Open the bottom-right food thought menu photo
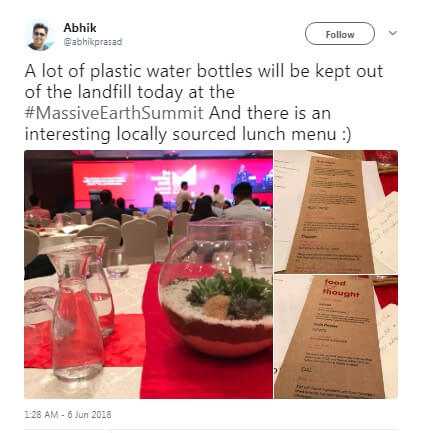 [x=336, y=337]
